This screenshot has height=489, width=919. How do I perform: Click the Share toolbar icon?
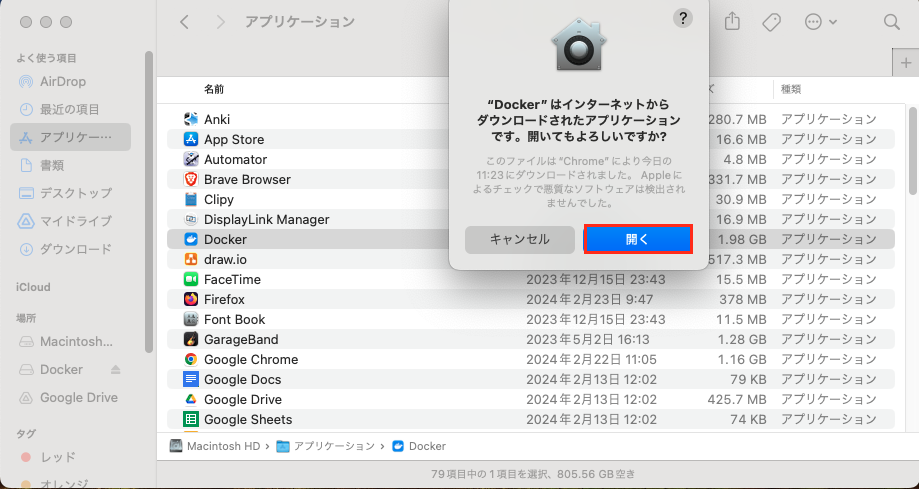coord(732,22)
